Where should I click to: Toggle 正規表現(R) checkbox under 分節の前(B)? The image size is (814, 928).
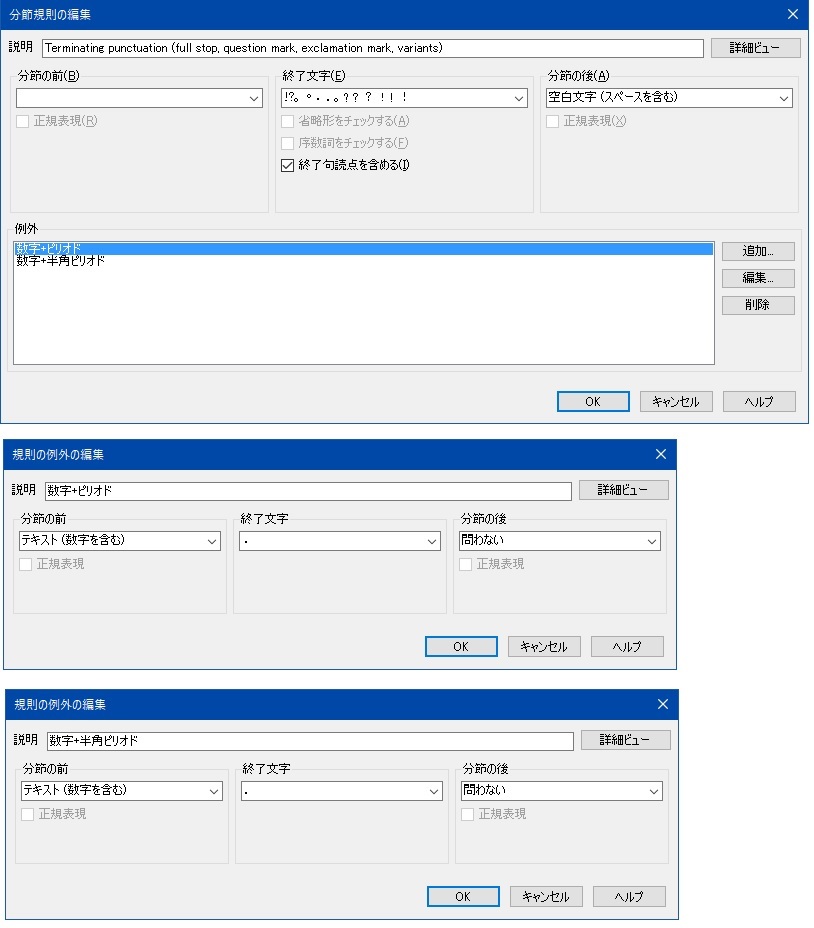point(22,121)
